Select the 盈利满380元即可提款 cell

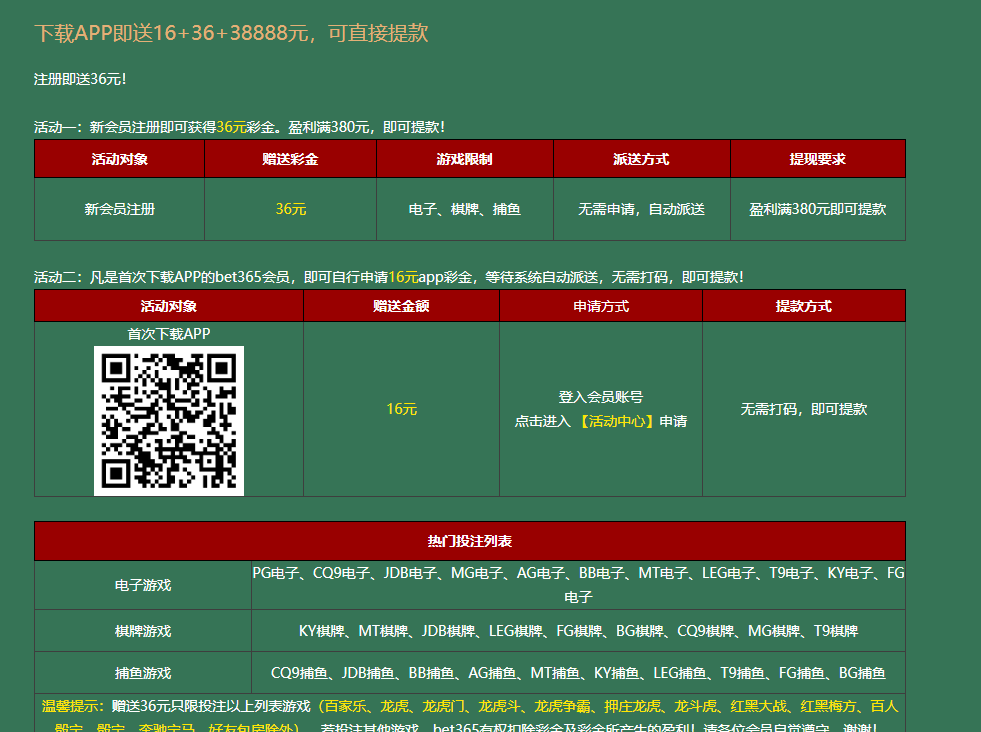[x=817, y=209]
